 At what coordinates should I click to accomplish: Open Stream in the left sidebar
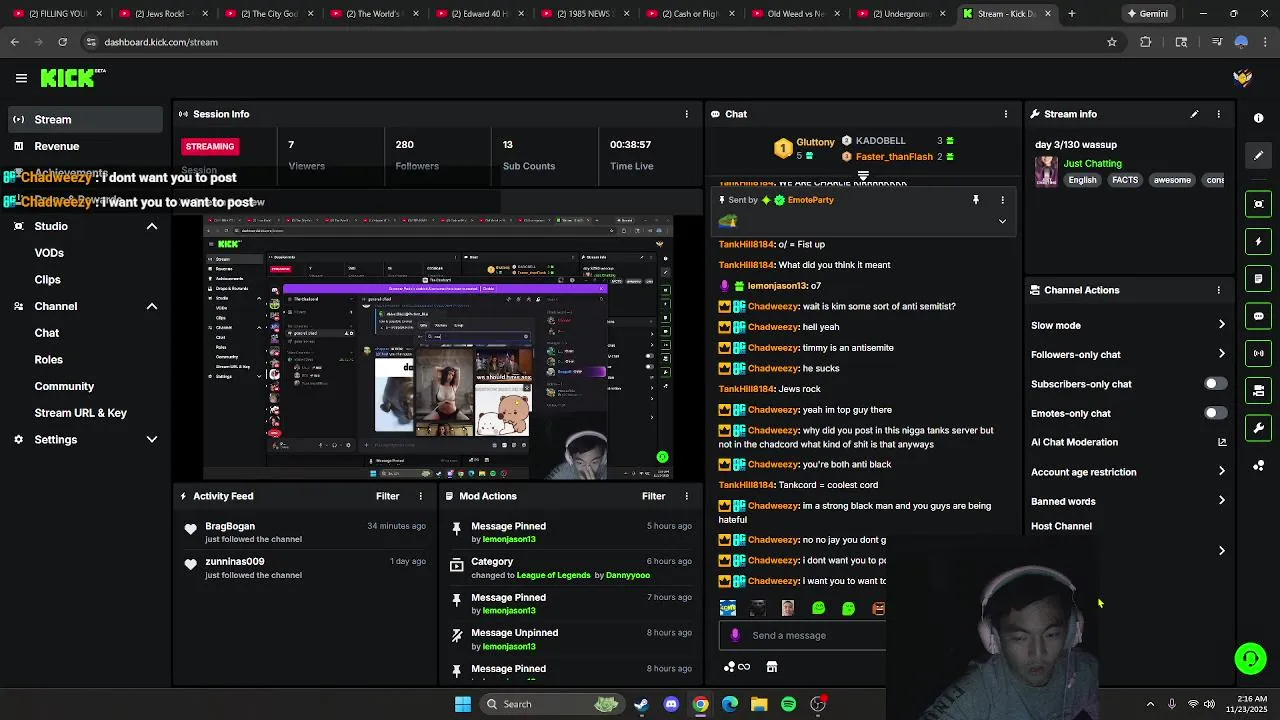point(83,120)
